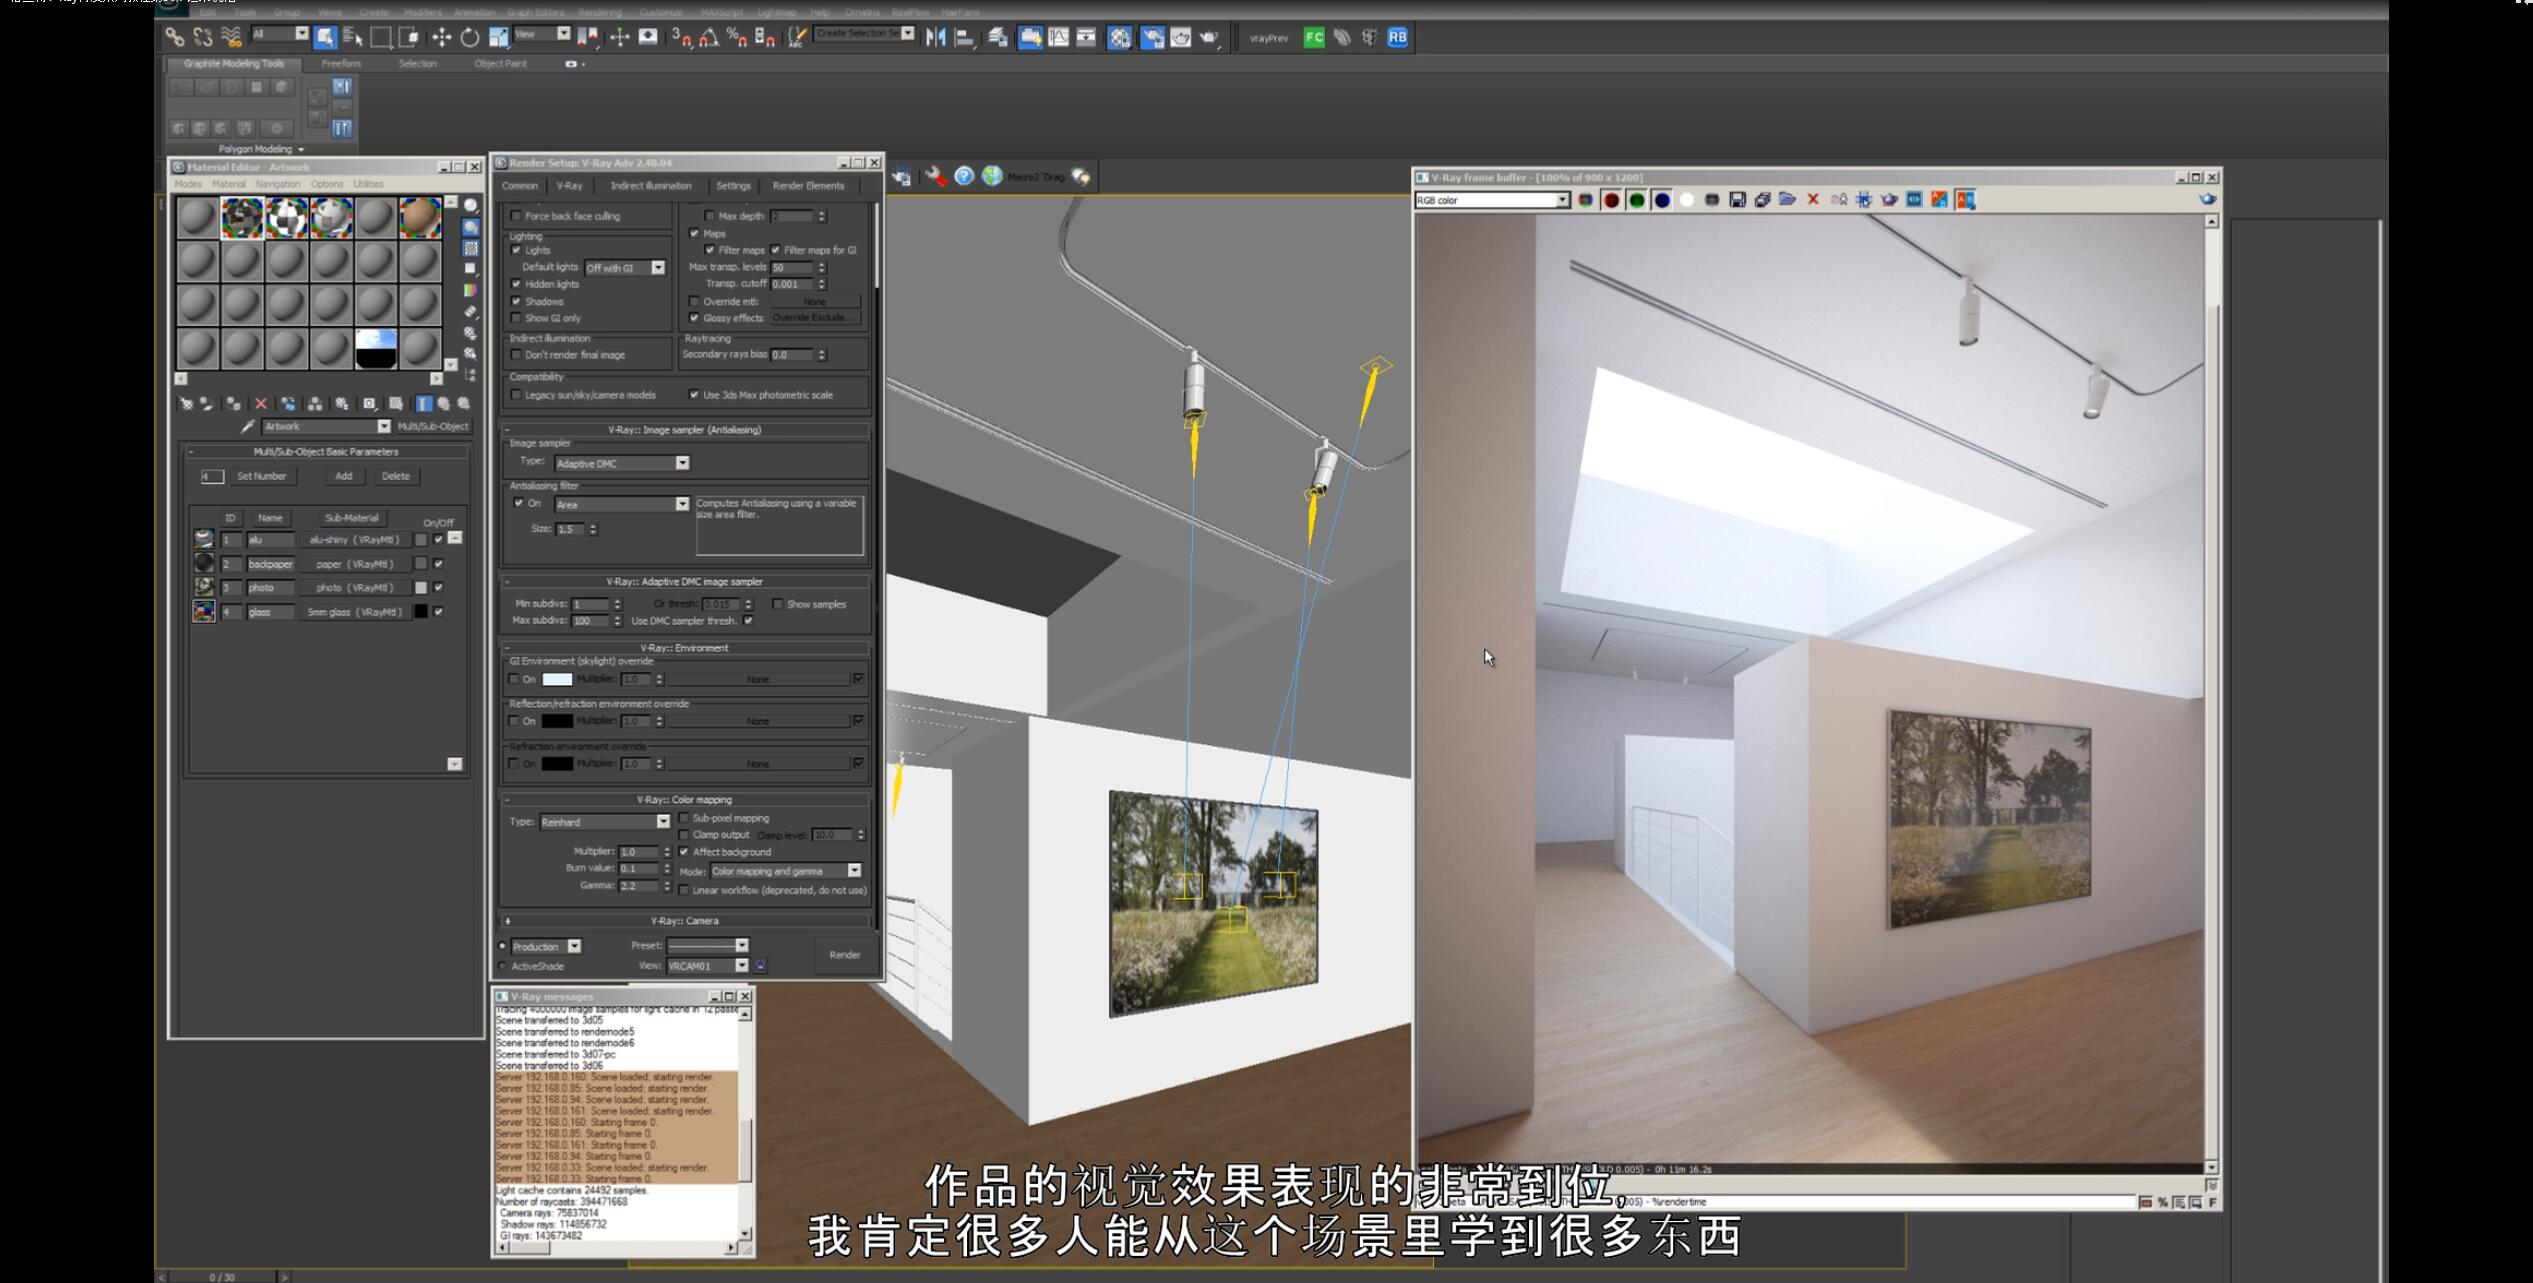2533x1283 pixels.
Task: Click the Gamma value field
Action: tap(640, 886)
